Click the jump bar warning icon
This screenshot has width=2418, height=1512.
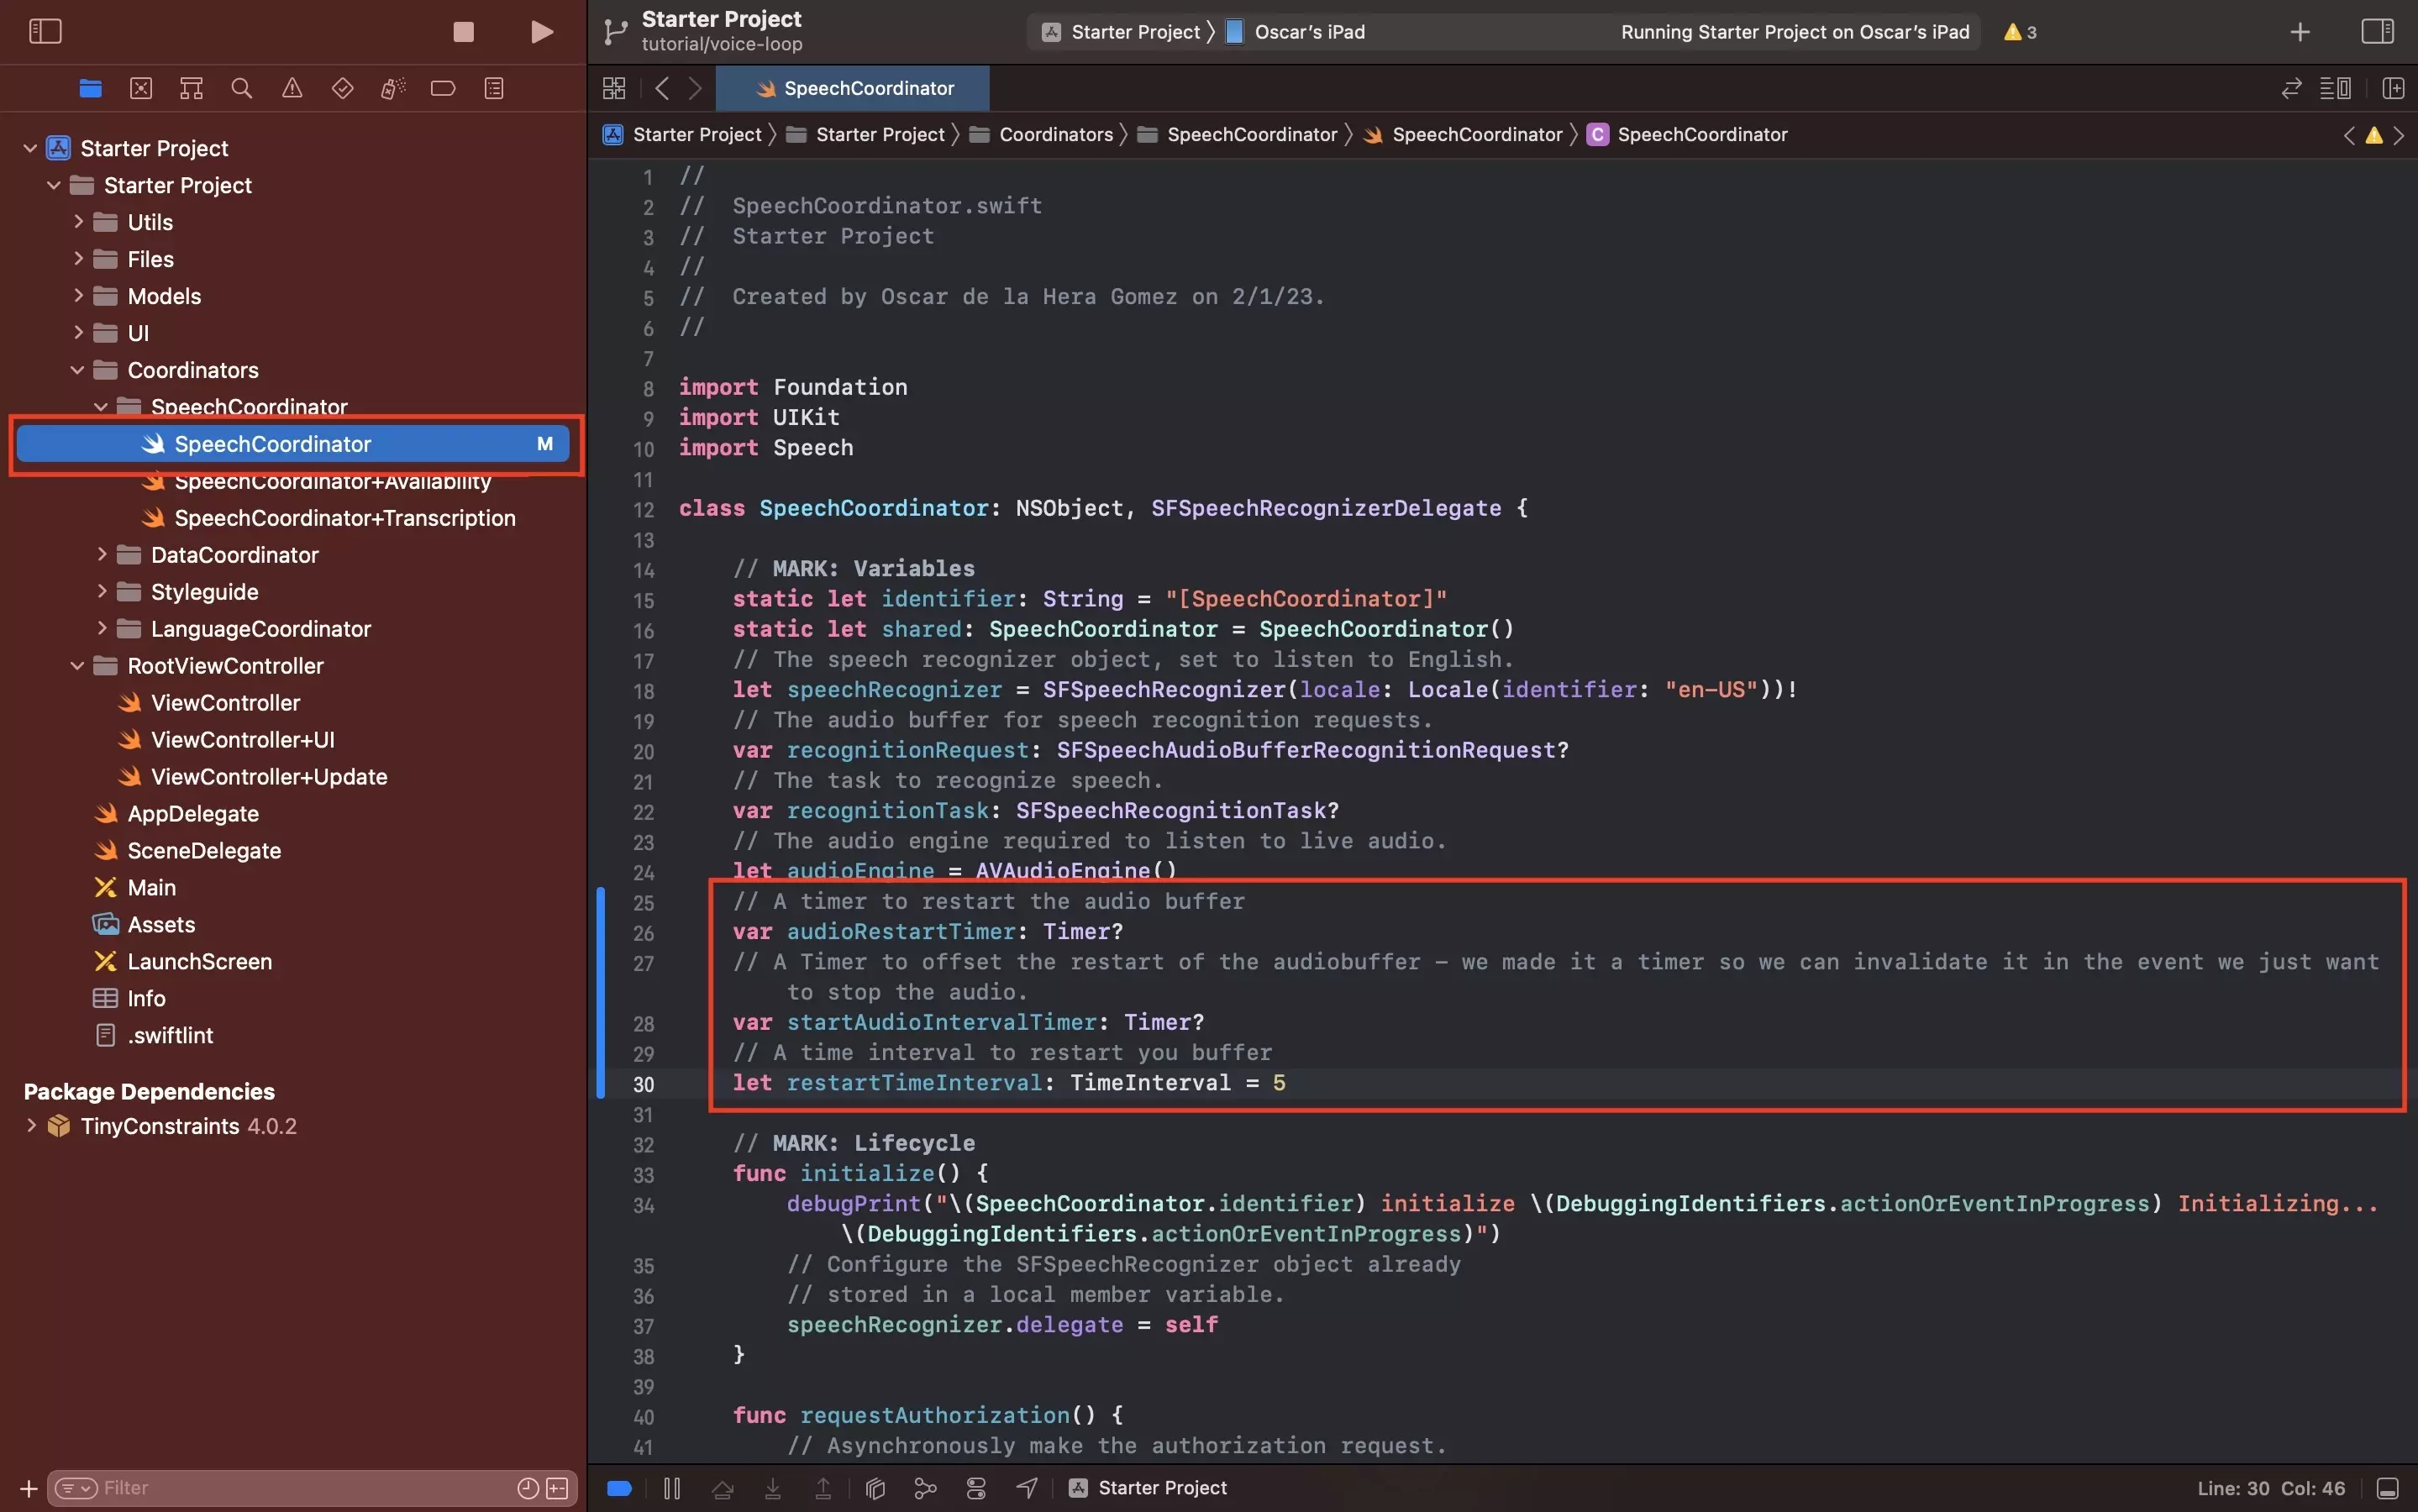tap(2374, 135)
